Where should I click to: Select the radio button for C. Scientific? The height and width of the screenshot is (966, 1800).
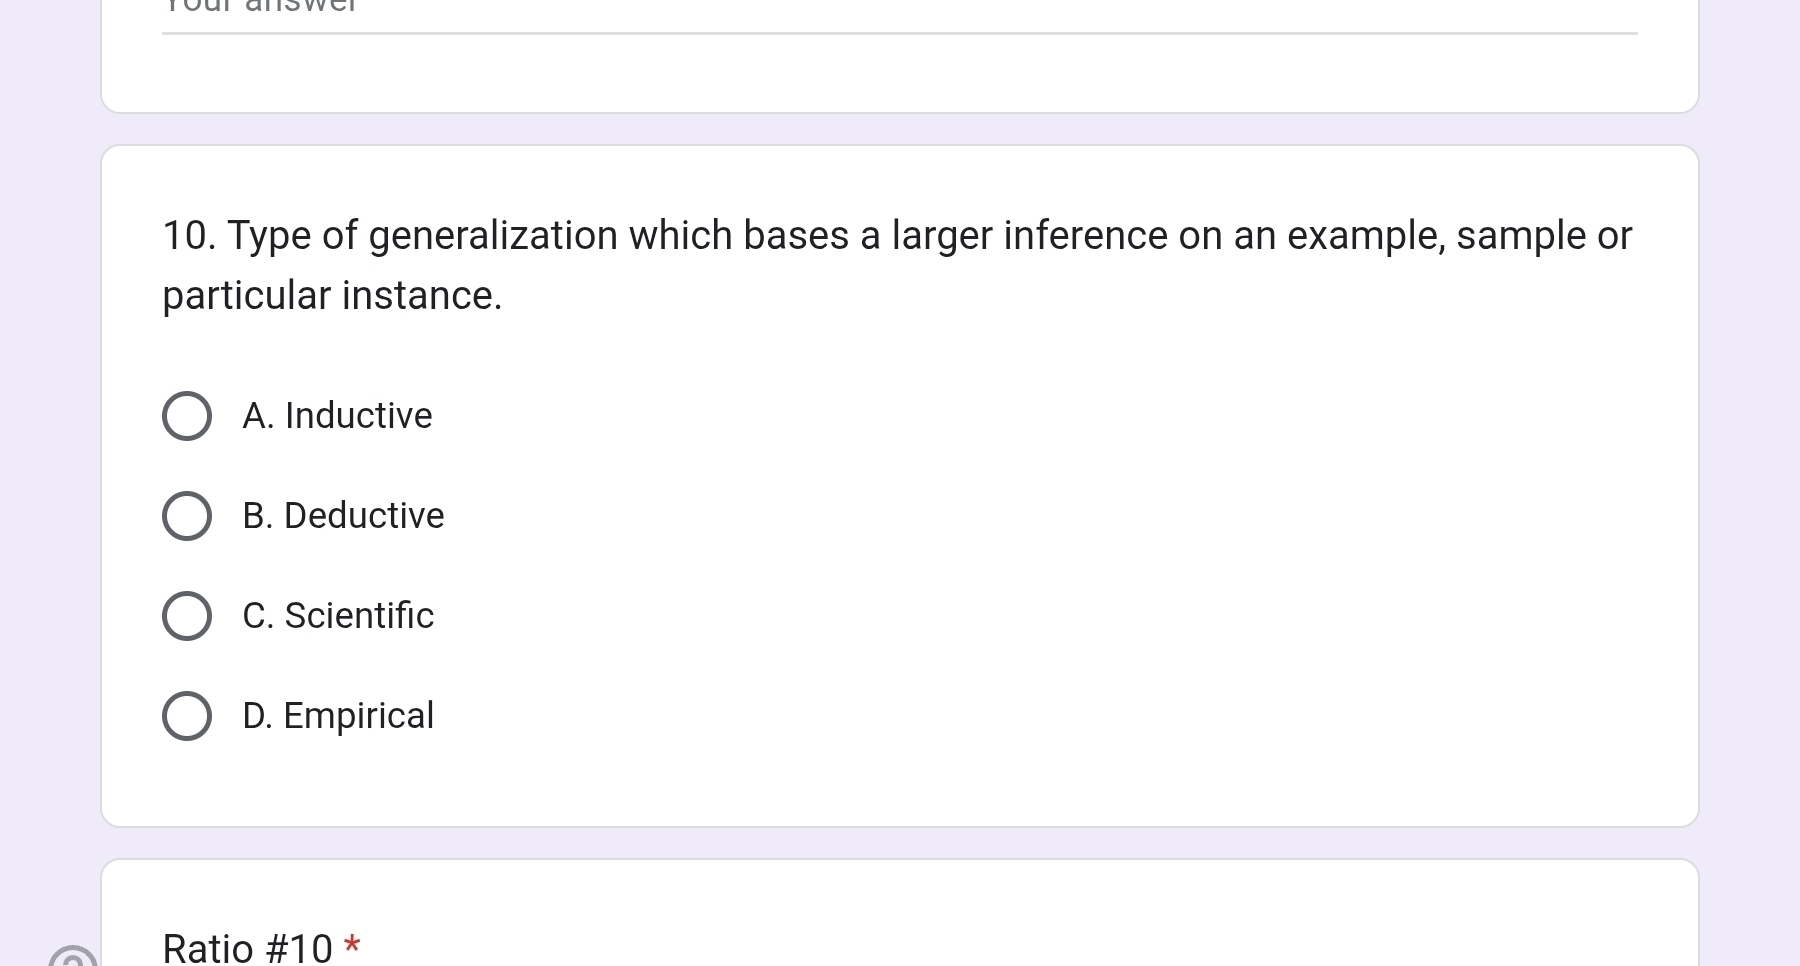[x=186, y=616]
